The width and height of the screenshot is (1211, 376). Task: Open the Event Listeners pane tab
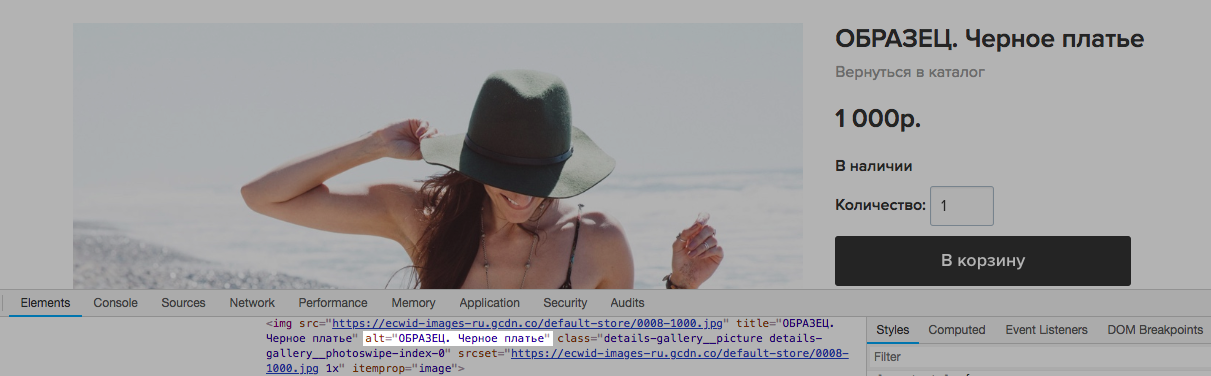[1046, 330]
